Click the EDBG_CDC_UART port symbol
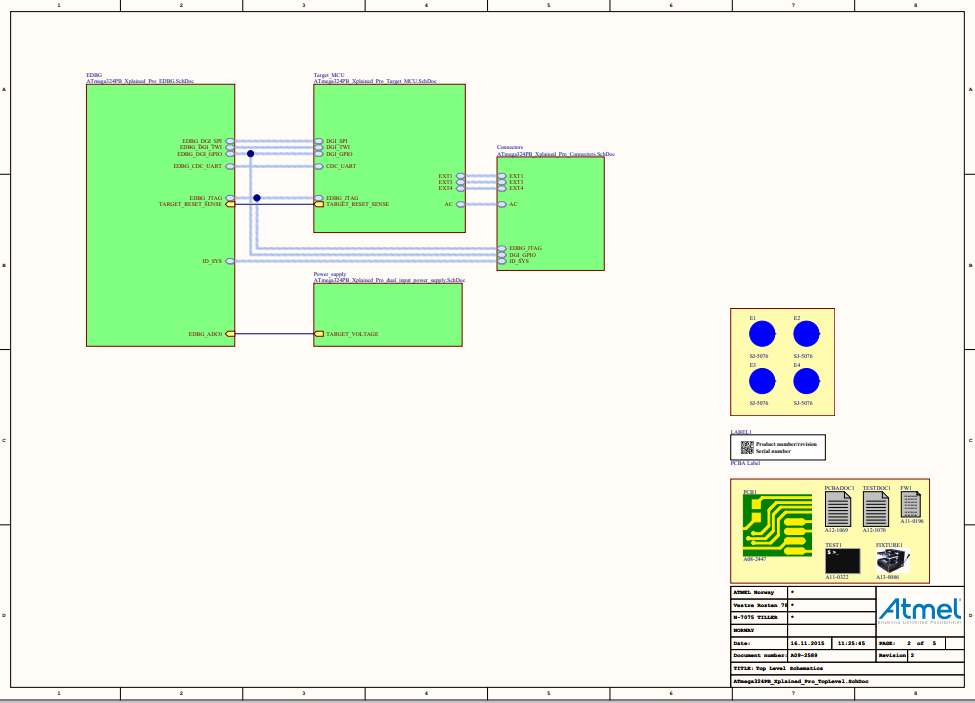Screen dimensions: 975x703 230,167
